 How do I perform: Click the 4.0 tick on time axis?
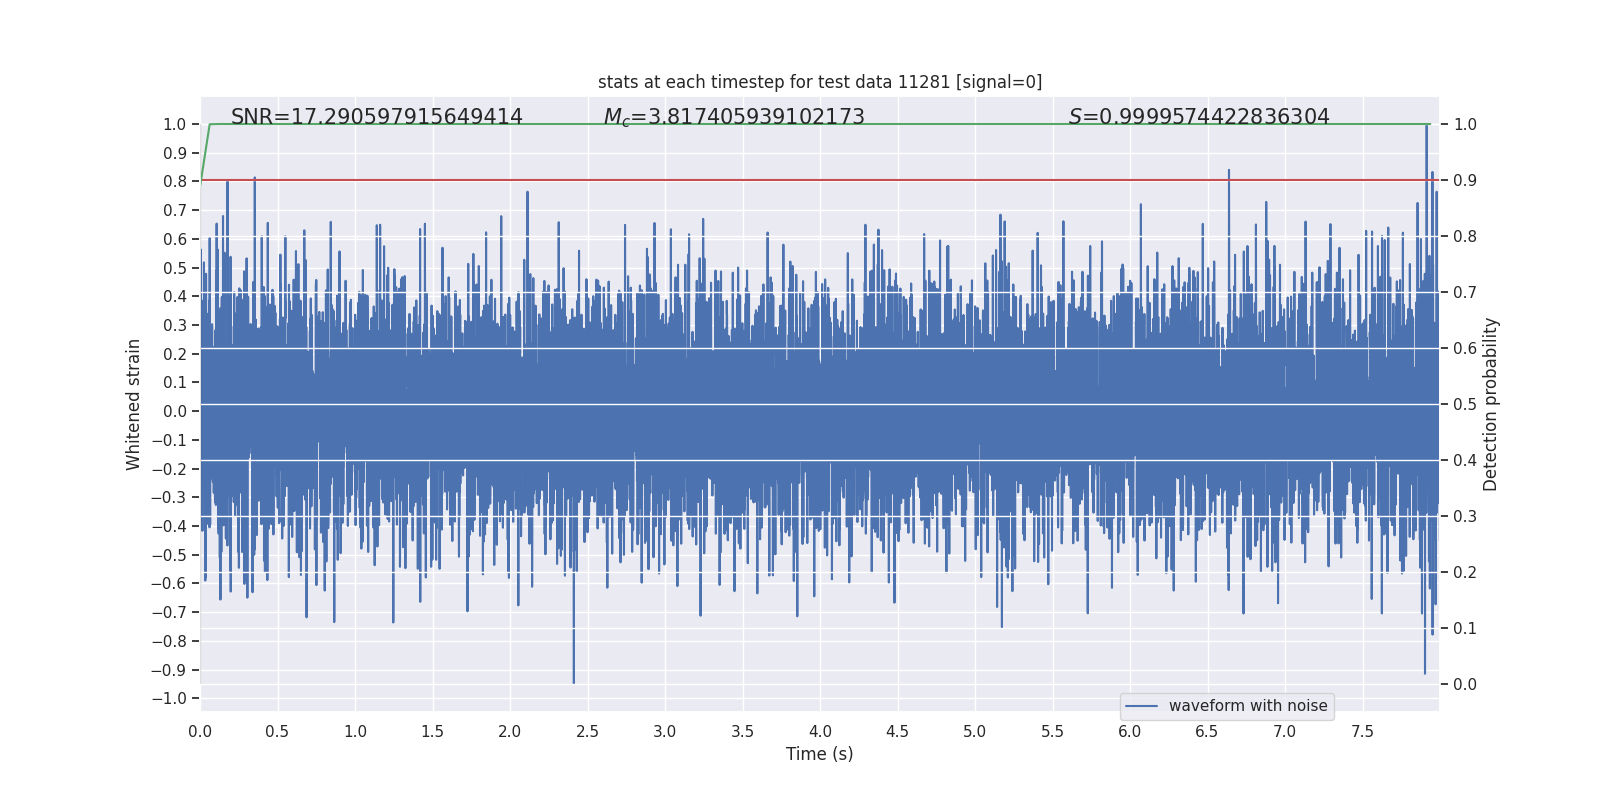pyautogui.click(x=820, y=732)
